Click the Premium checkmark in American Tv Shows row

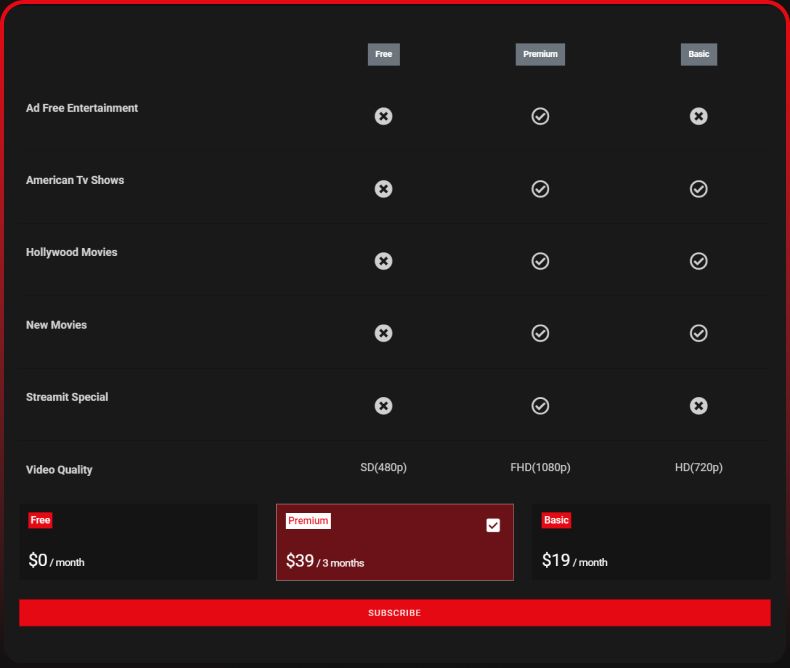(x=540, y=189)
